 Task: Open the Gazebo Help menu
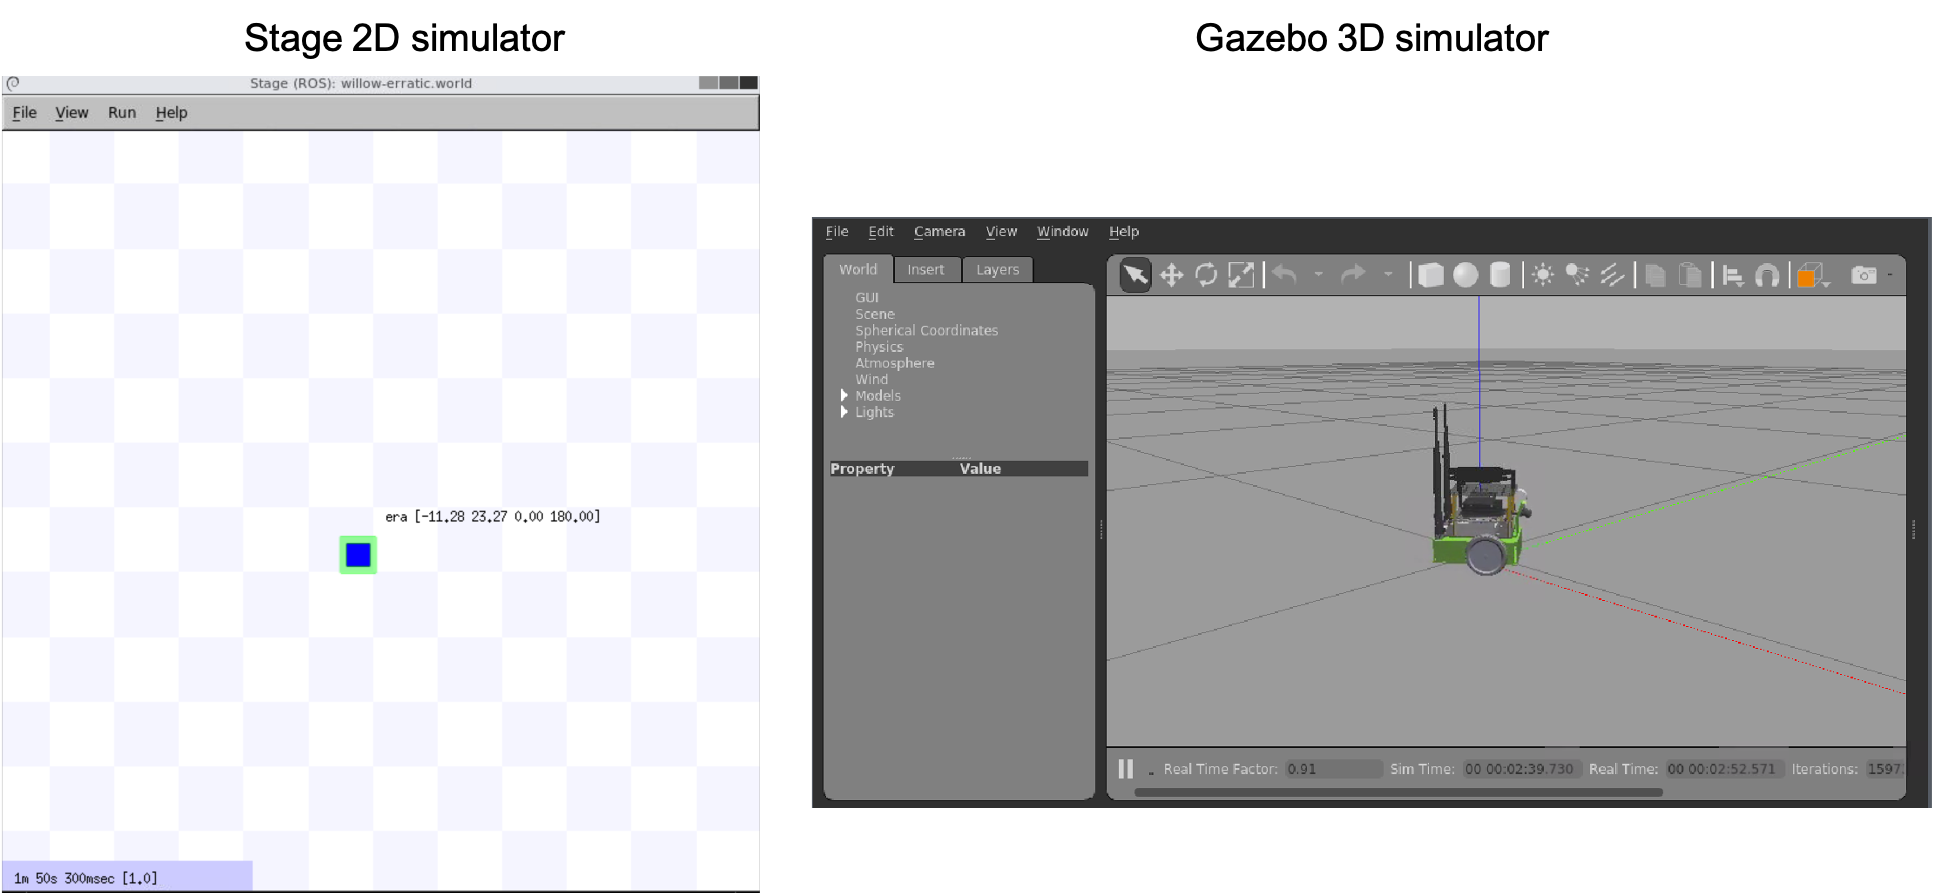pos(1124,231)
